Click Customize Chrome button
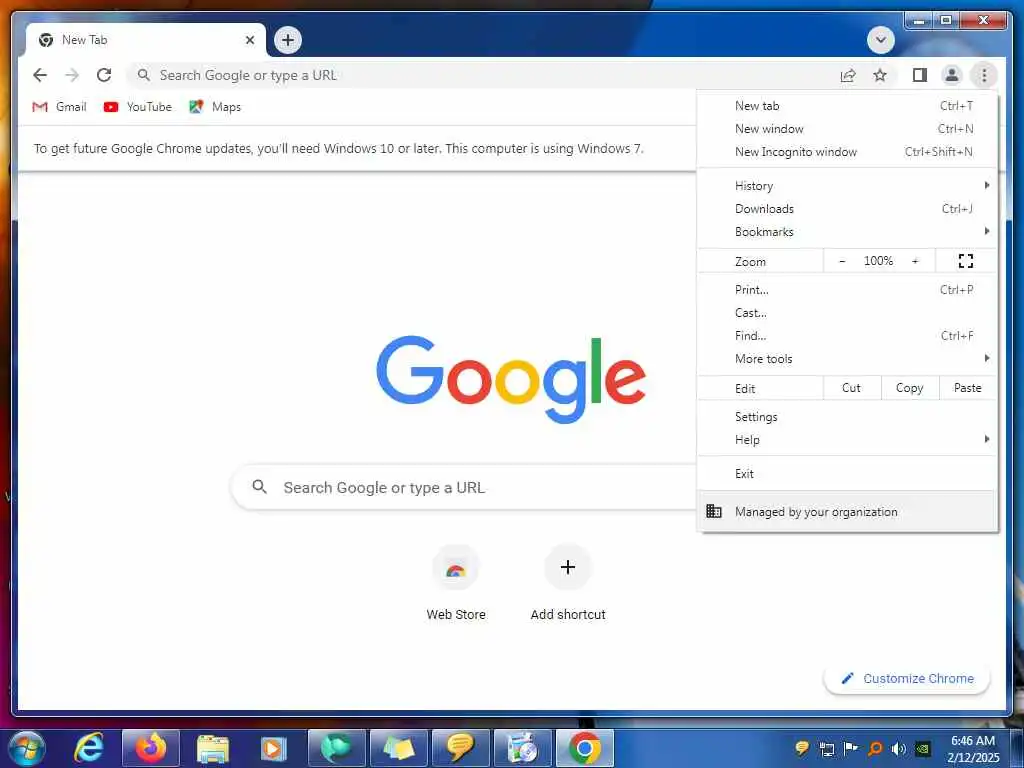This screenshot has height=768, width=1024. point(907,679)
